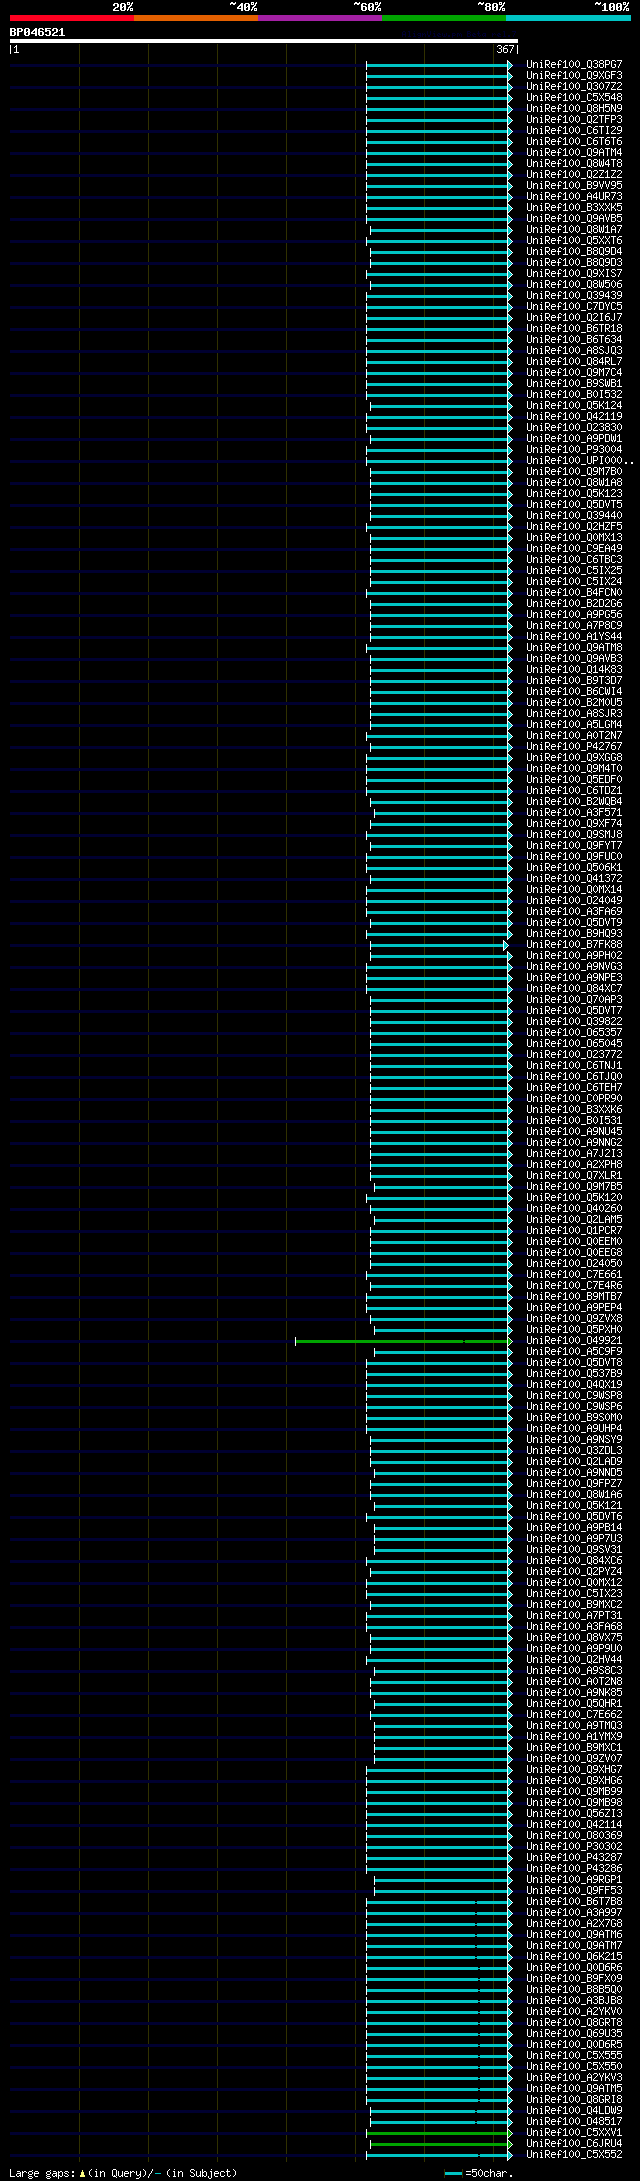Select the label UniRef100_Q4LDW9
The width and height of the screenshot is (640, 2181).
[574, 2111]
